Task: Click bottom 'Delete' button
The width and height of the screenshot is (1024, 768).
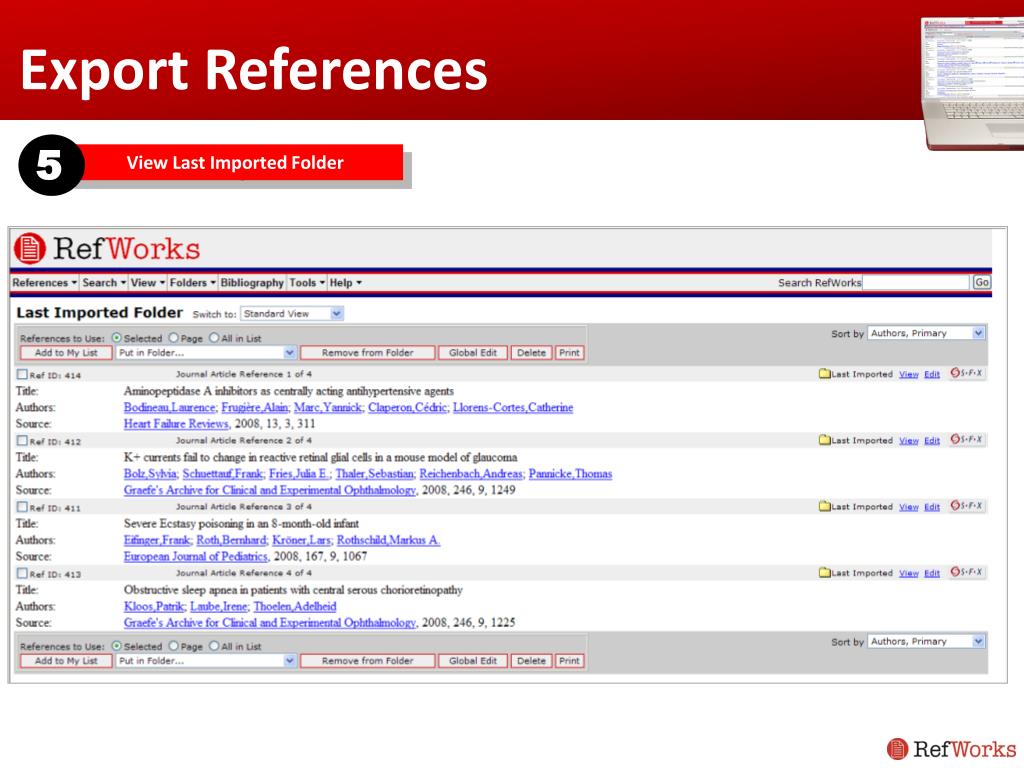Action: (531, 661)
